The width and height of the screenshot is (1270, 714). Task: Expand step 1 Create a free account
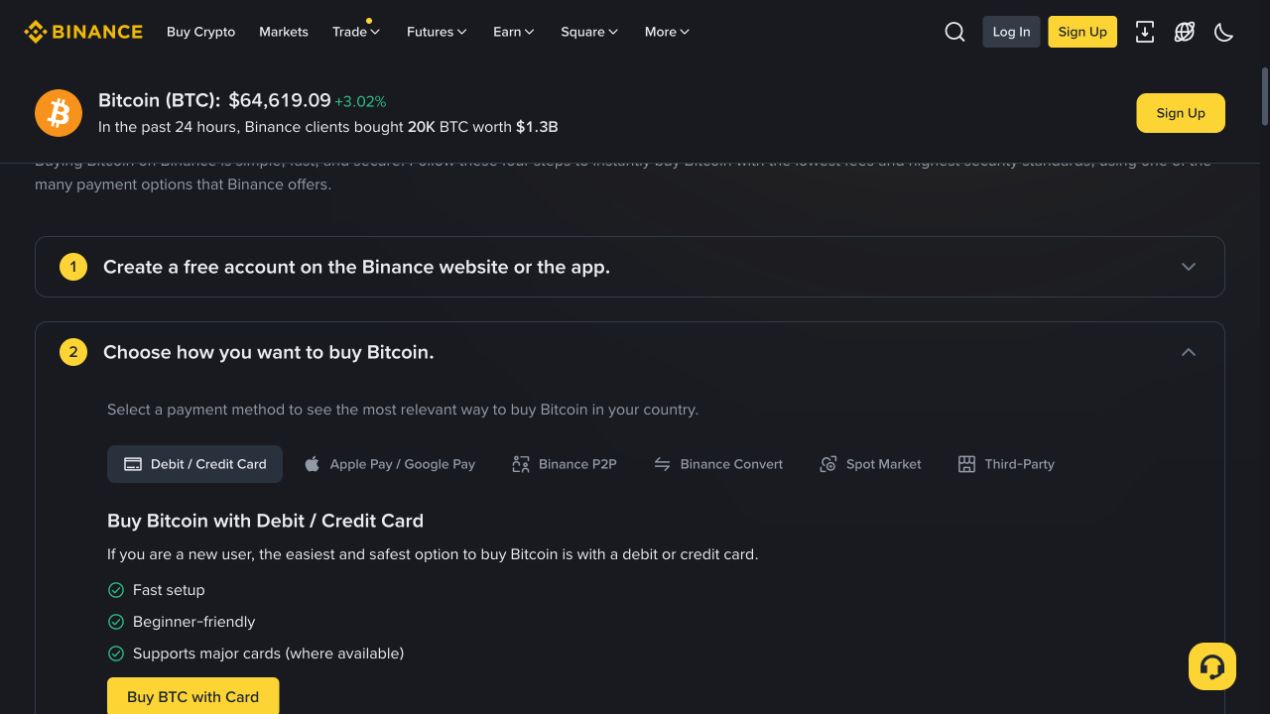tap(630, 267)
